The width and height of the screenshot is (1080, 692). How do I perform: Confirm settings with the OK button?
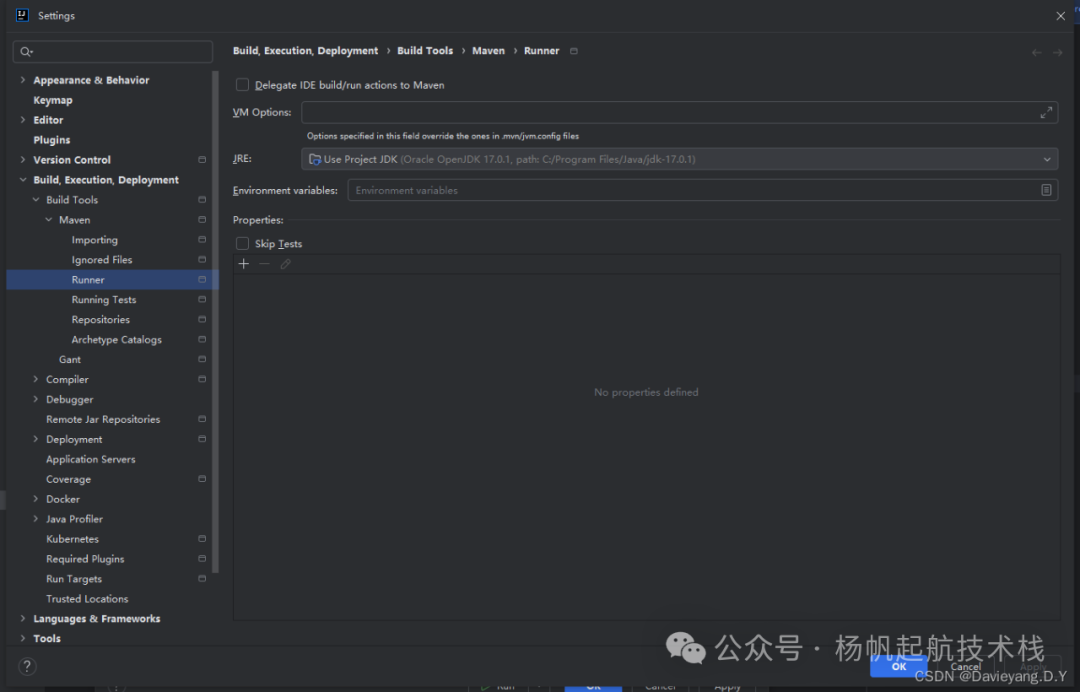(898, 667)
